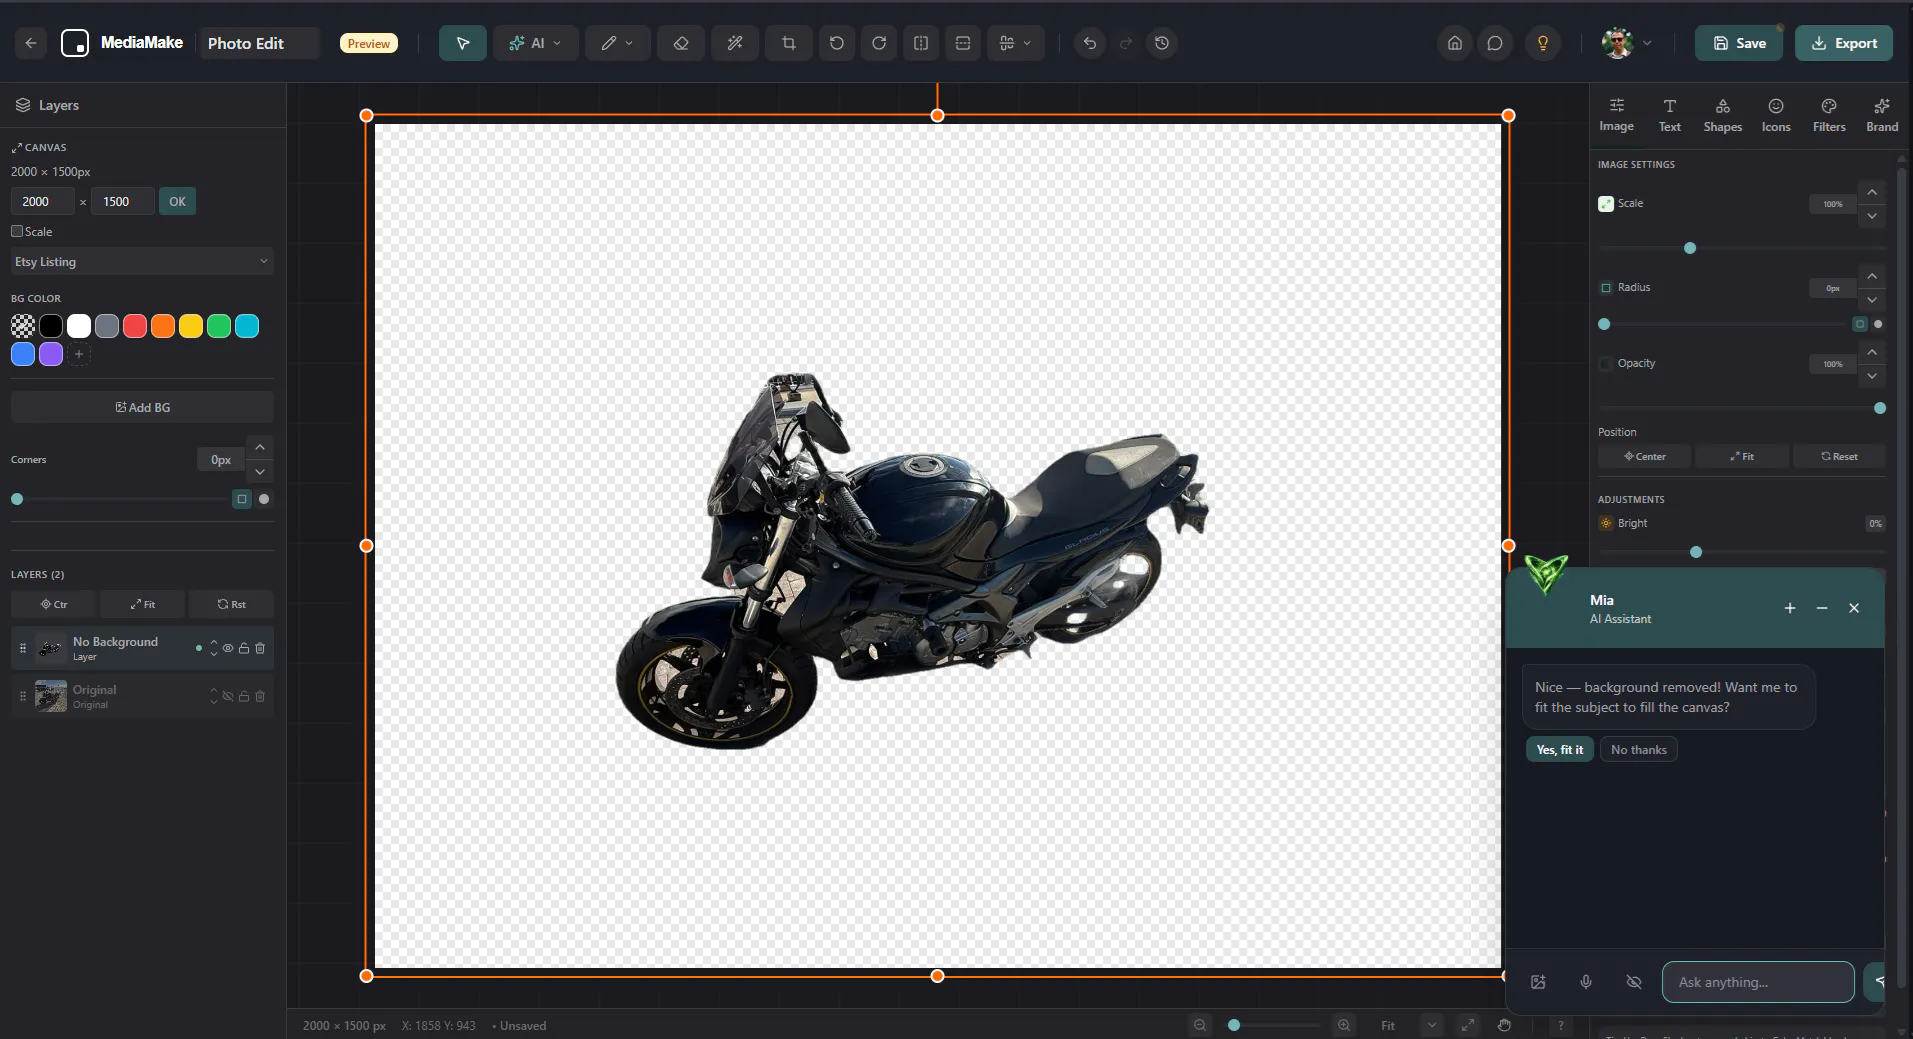Open the help question mark
This screenshot has width=1913, height=1039.
[x=1560, y=1025]
